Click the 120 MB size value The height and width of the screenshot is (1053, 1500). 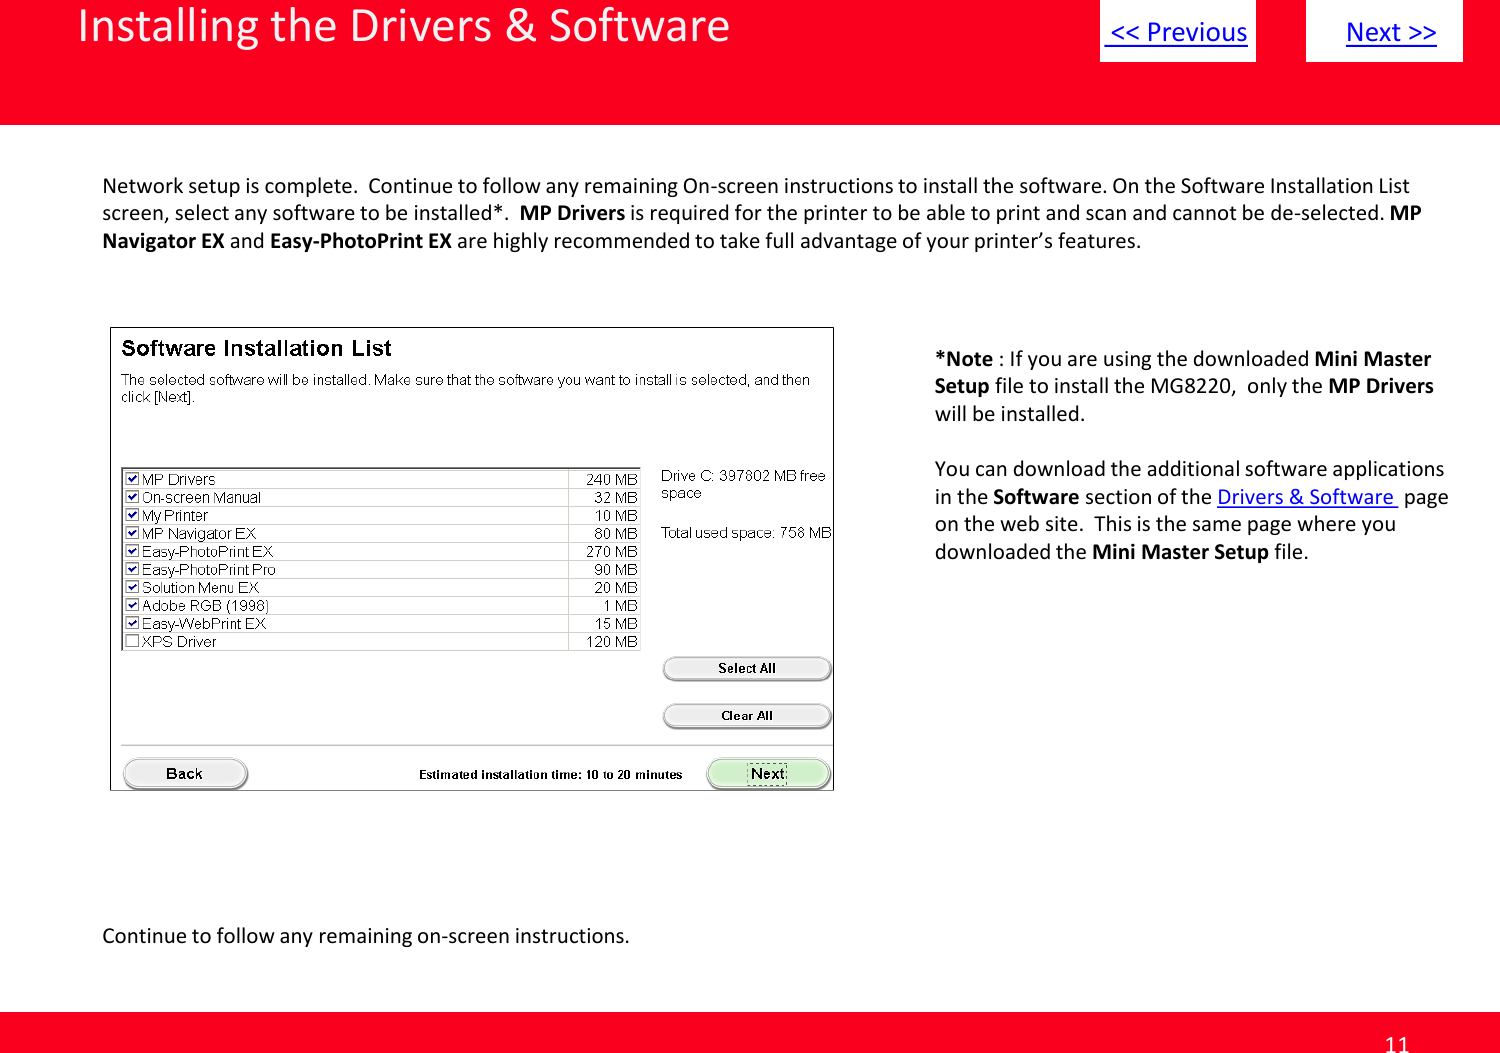[612, 642]
